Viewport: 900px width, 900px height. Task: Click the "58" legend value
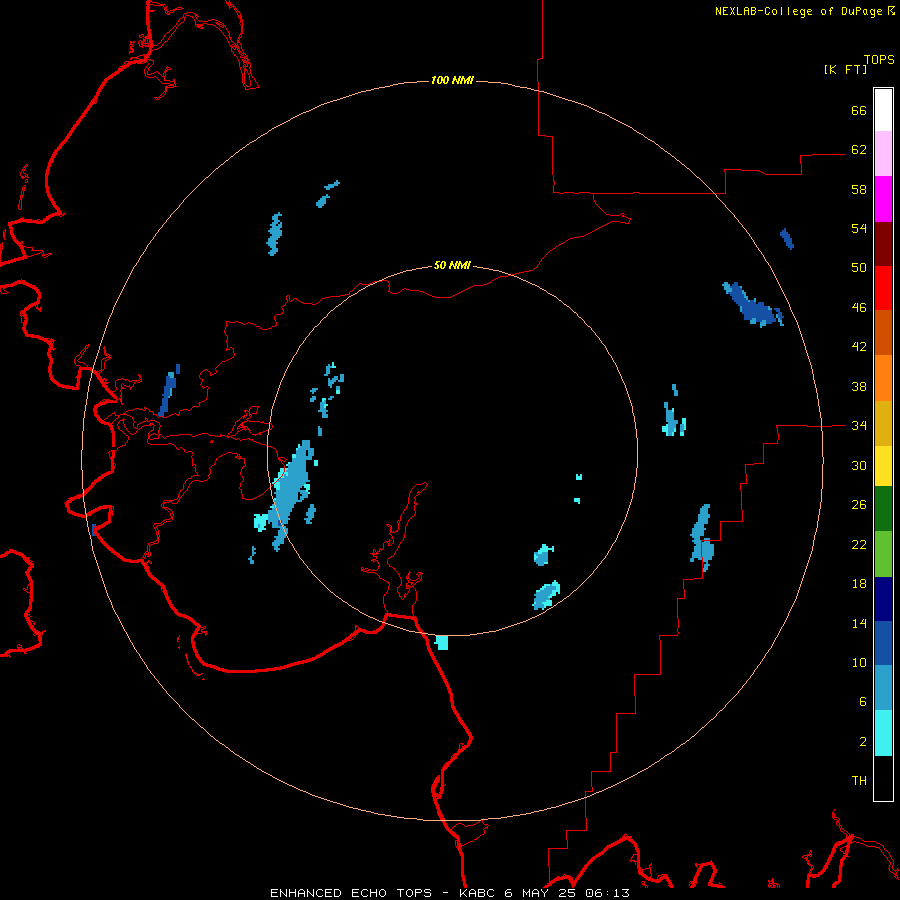[x=859, y=189]
